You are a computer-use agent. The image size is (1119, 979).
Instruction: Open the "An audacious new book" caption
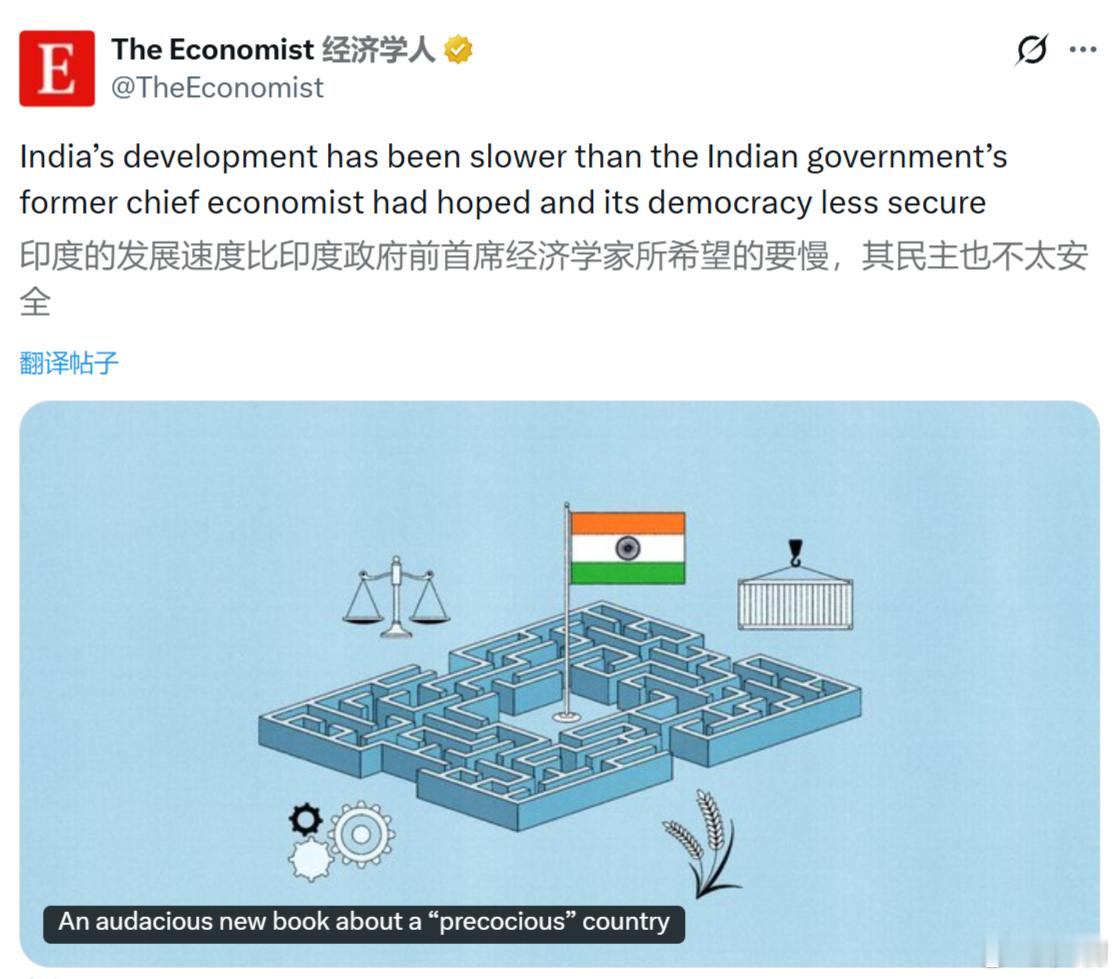point(364,922)
